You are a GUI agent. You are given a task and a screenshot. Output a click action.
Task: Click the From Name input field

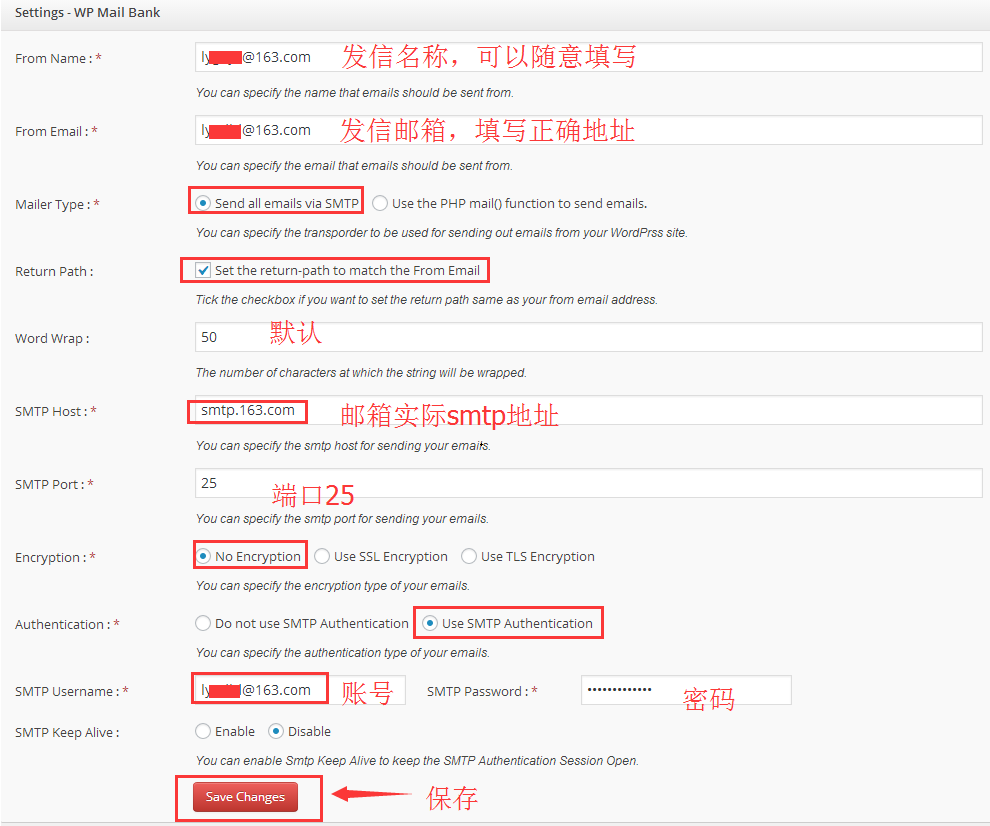pyautogui.click(x=400, y=57)
